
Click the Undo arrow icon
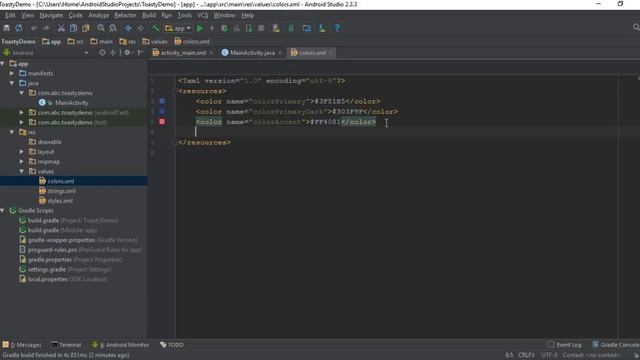(34, 28)
